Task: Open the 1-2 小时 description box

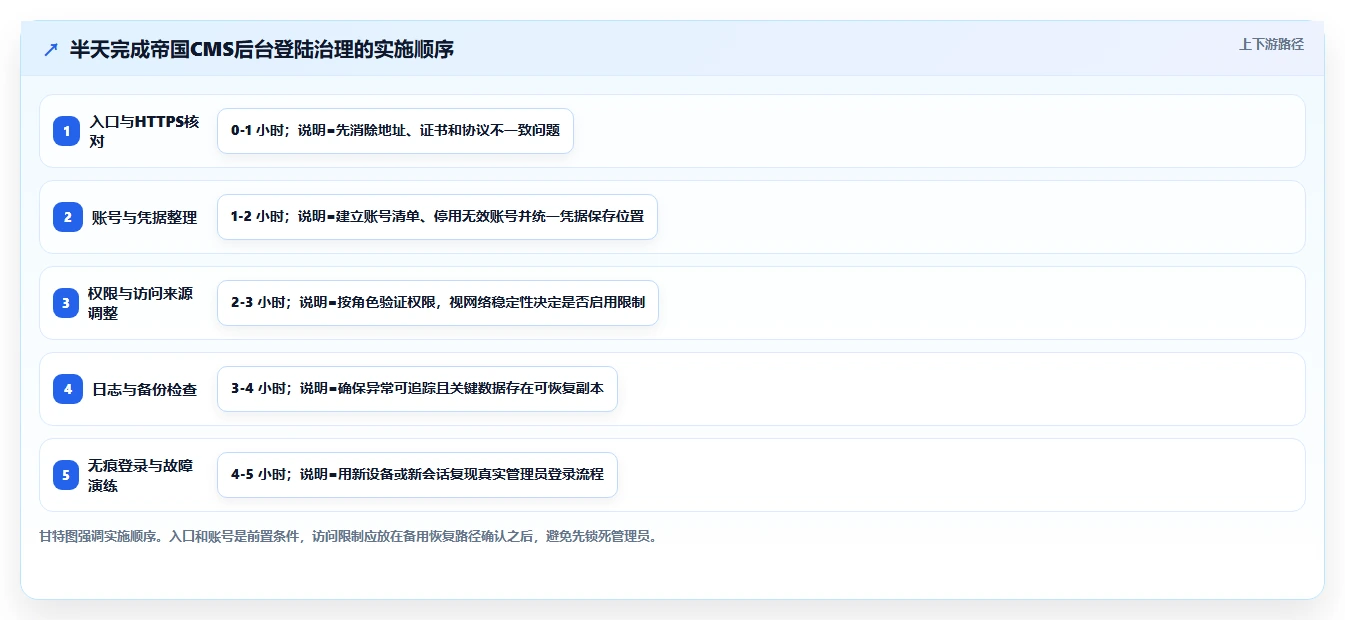Action: point(437,217)
